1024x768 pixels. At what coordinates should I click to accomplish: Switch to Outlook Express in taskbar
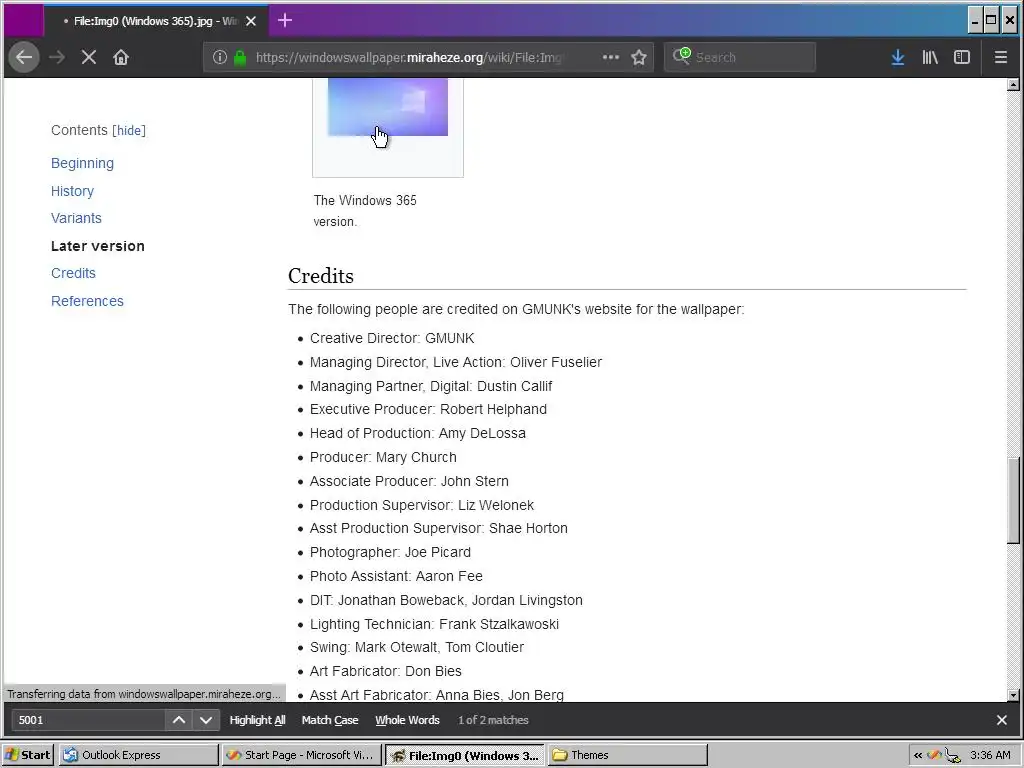(138, 755)
